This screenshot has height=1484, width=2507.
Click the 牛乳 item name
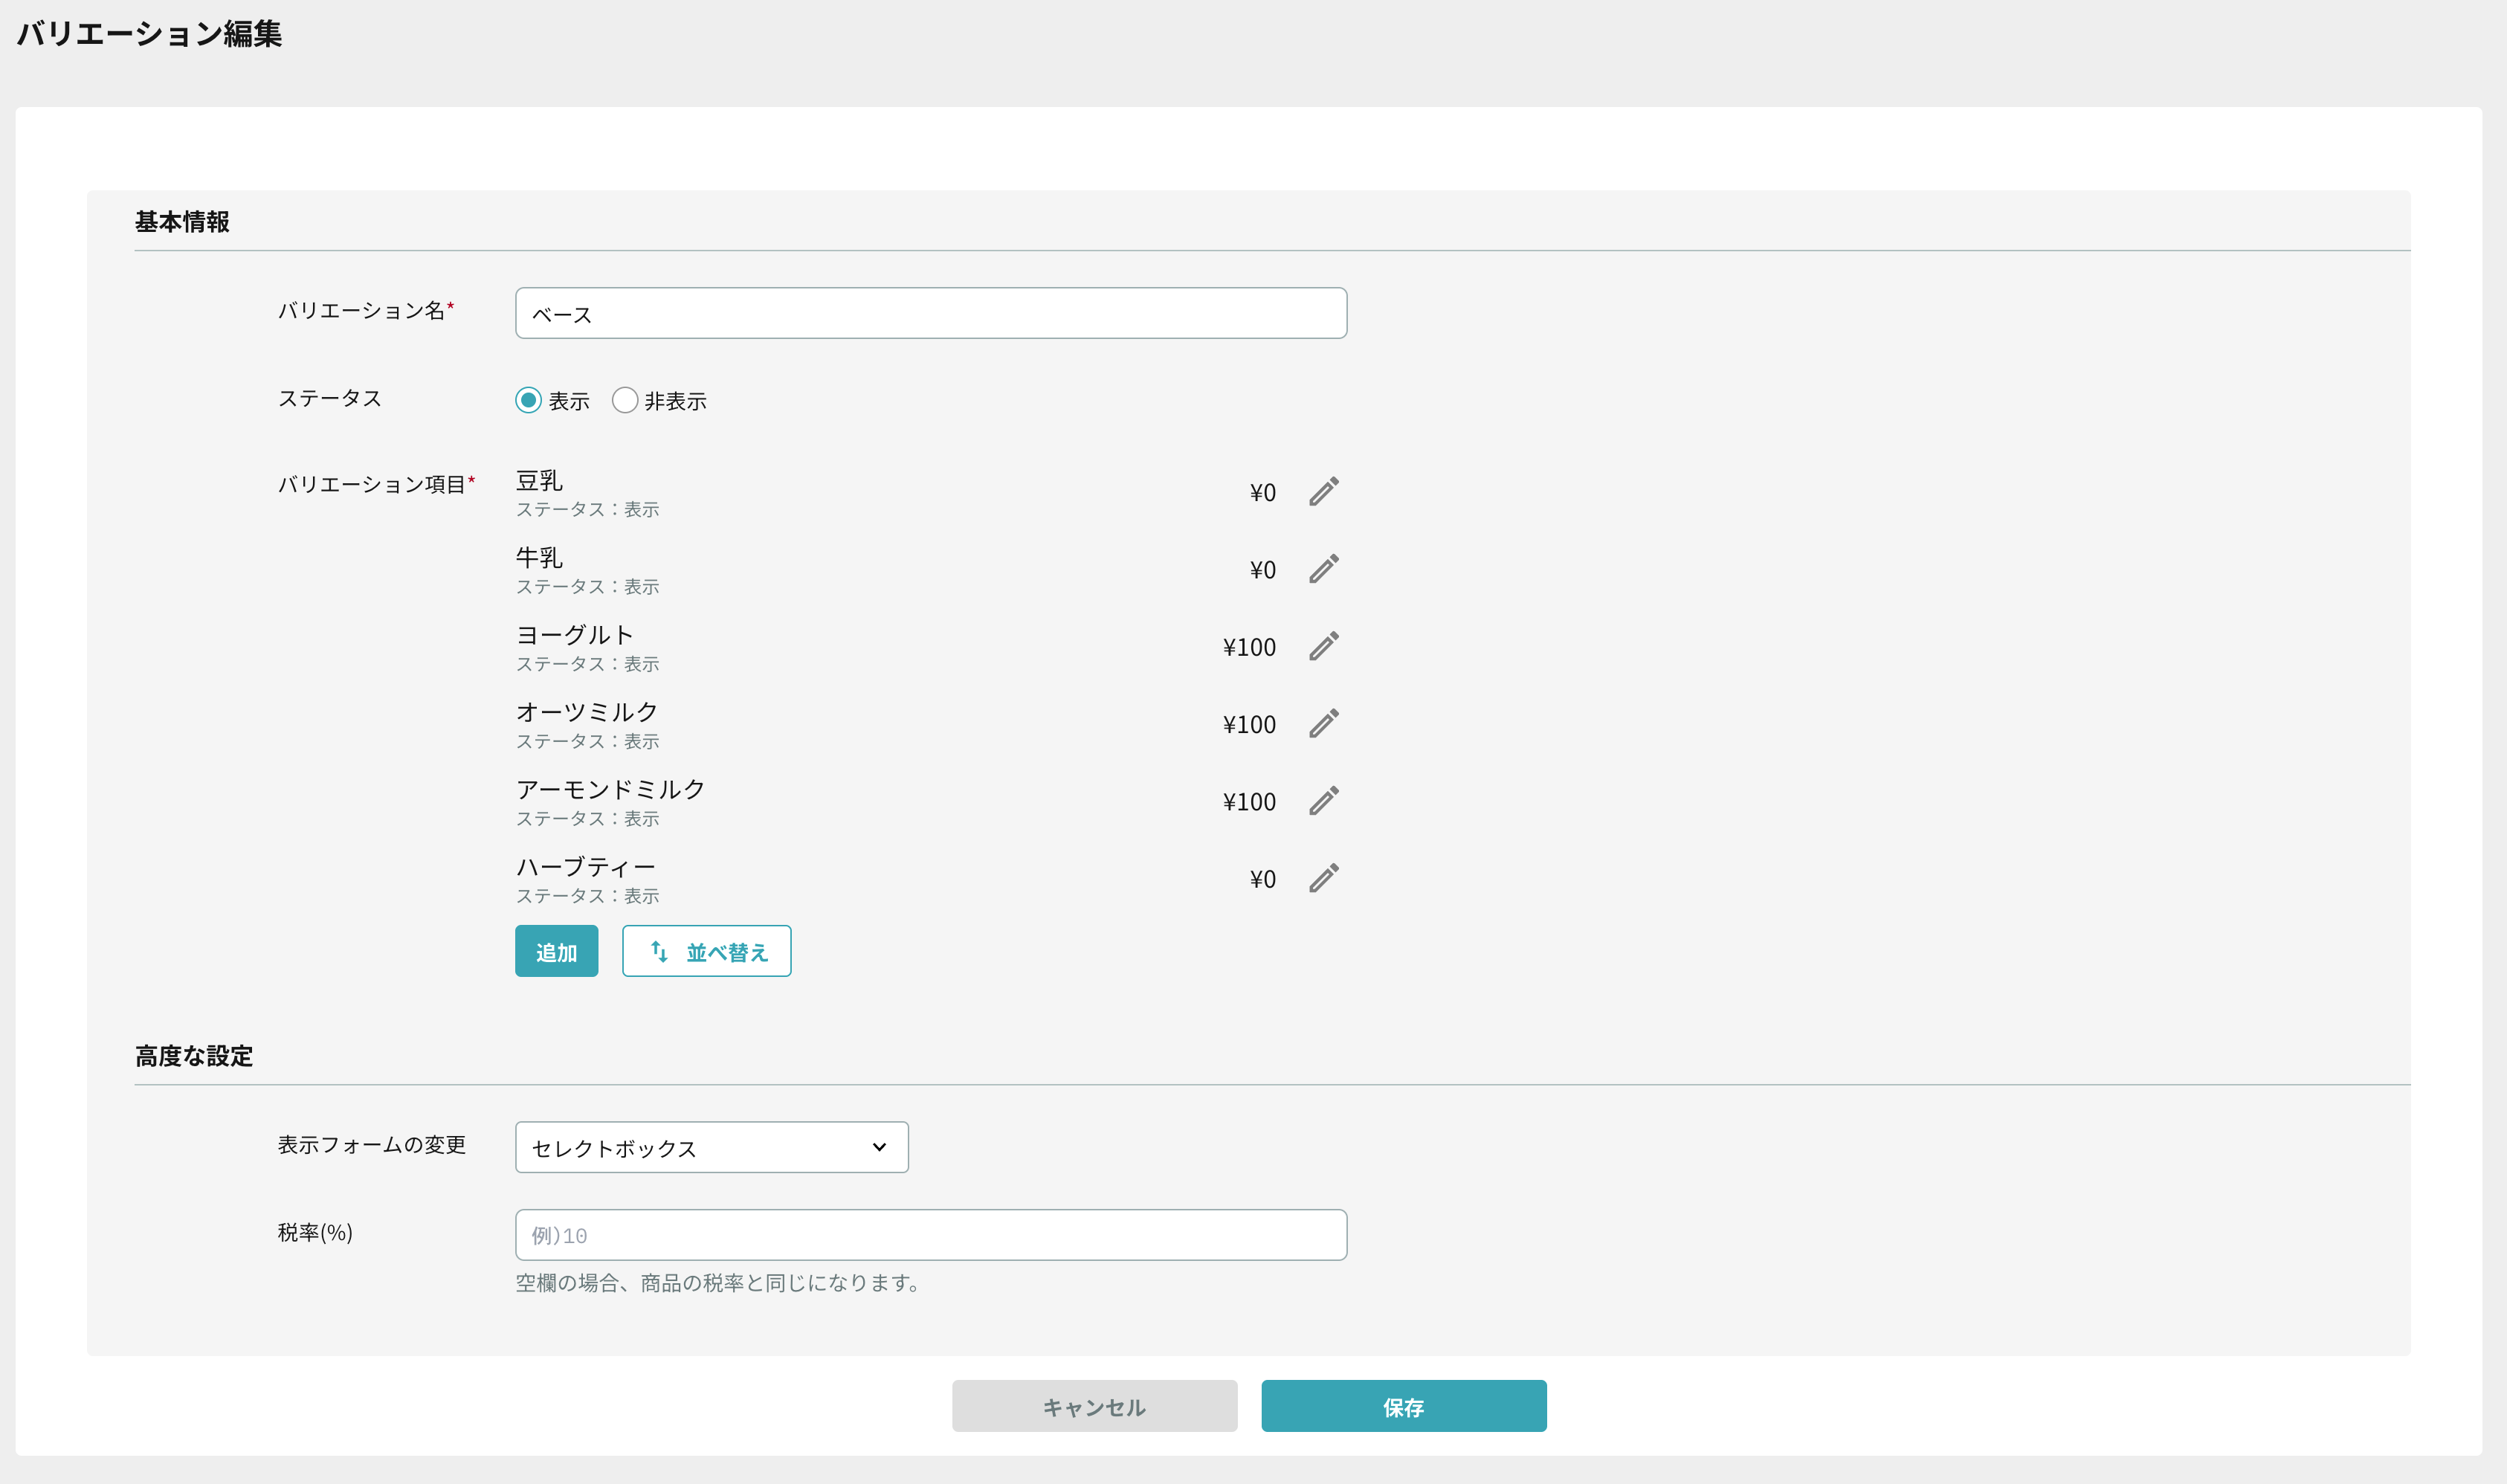click(x=539, y=558)
